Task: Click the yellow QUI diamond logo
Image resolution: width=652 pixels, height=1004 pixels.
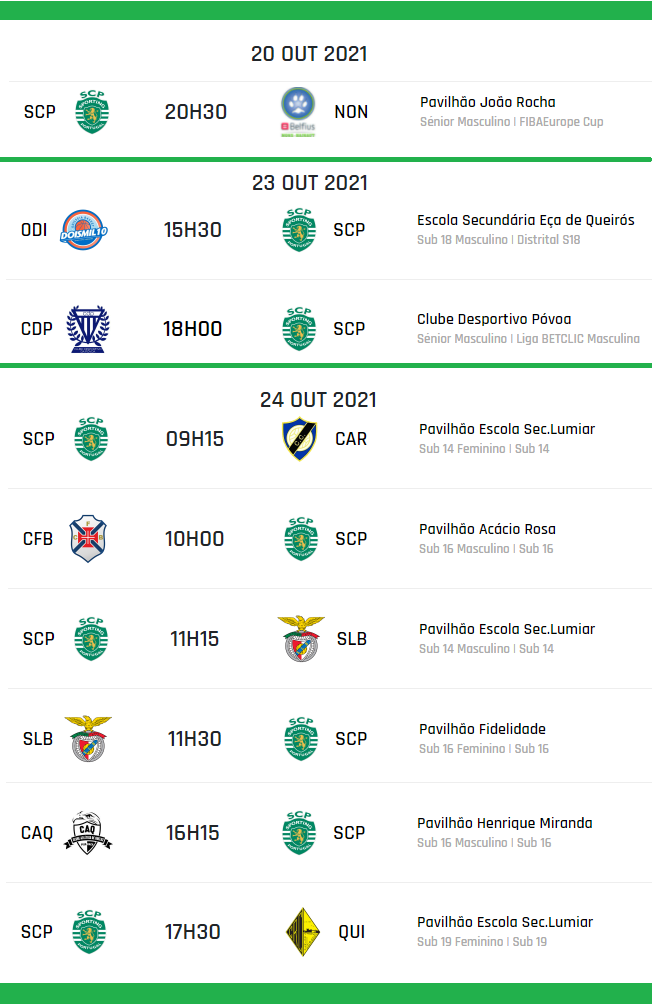Action: click(302, 931)
